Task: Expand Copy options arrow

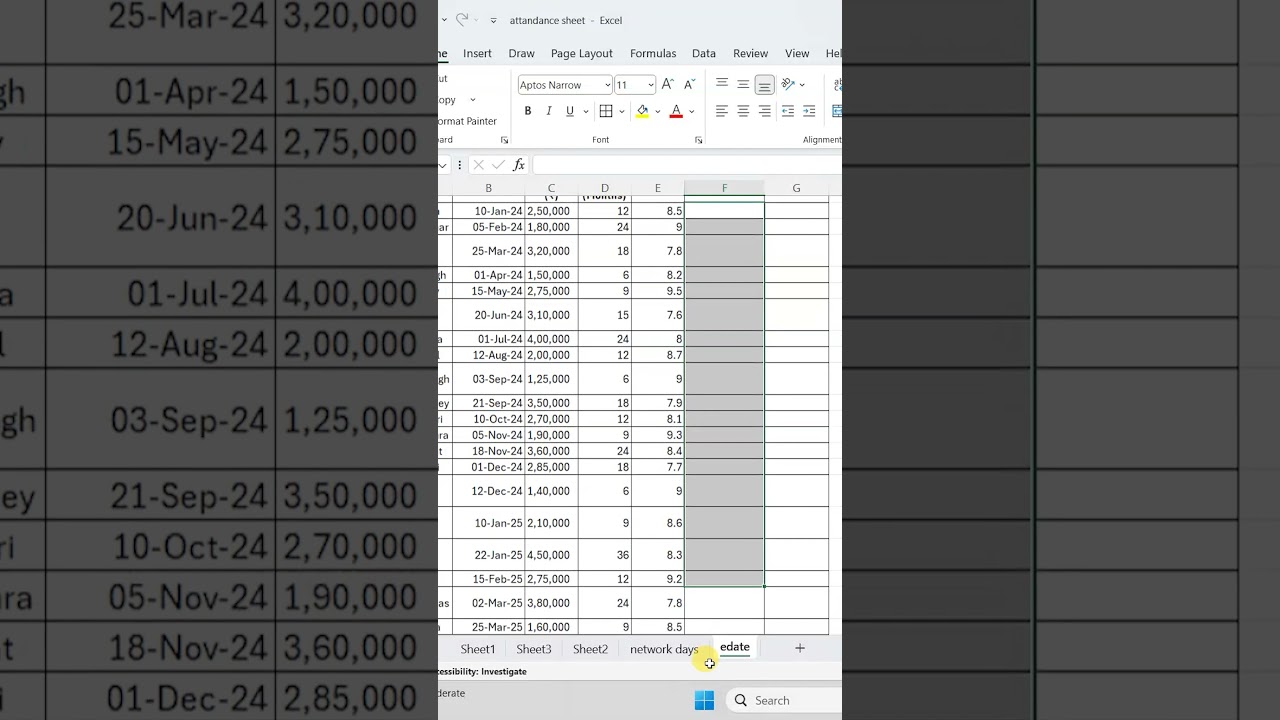Action: pos(473,100)
